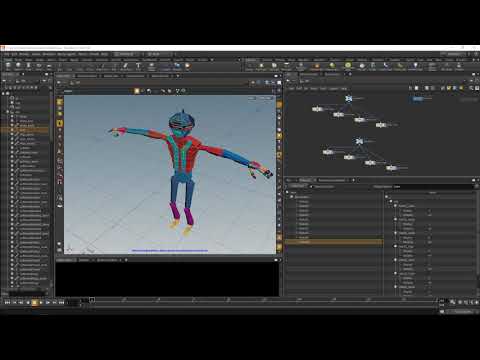Add the Switcher from lights shelf
The width and height of the screenshot is (480, 360).
pos(459,66)
